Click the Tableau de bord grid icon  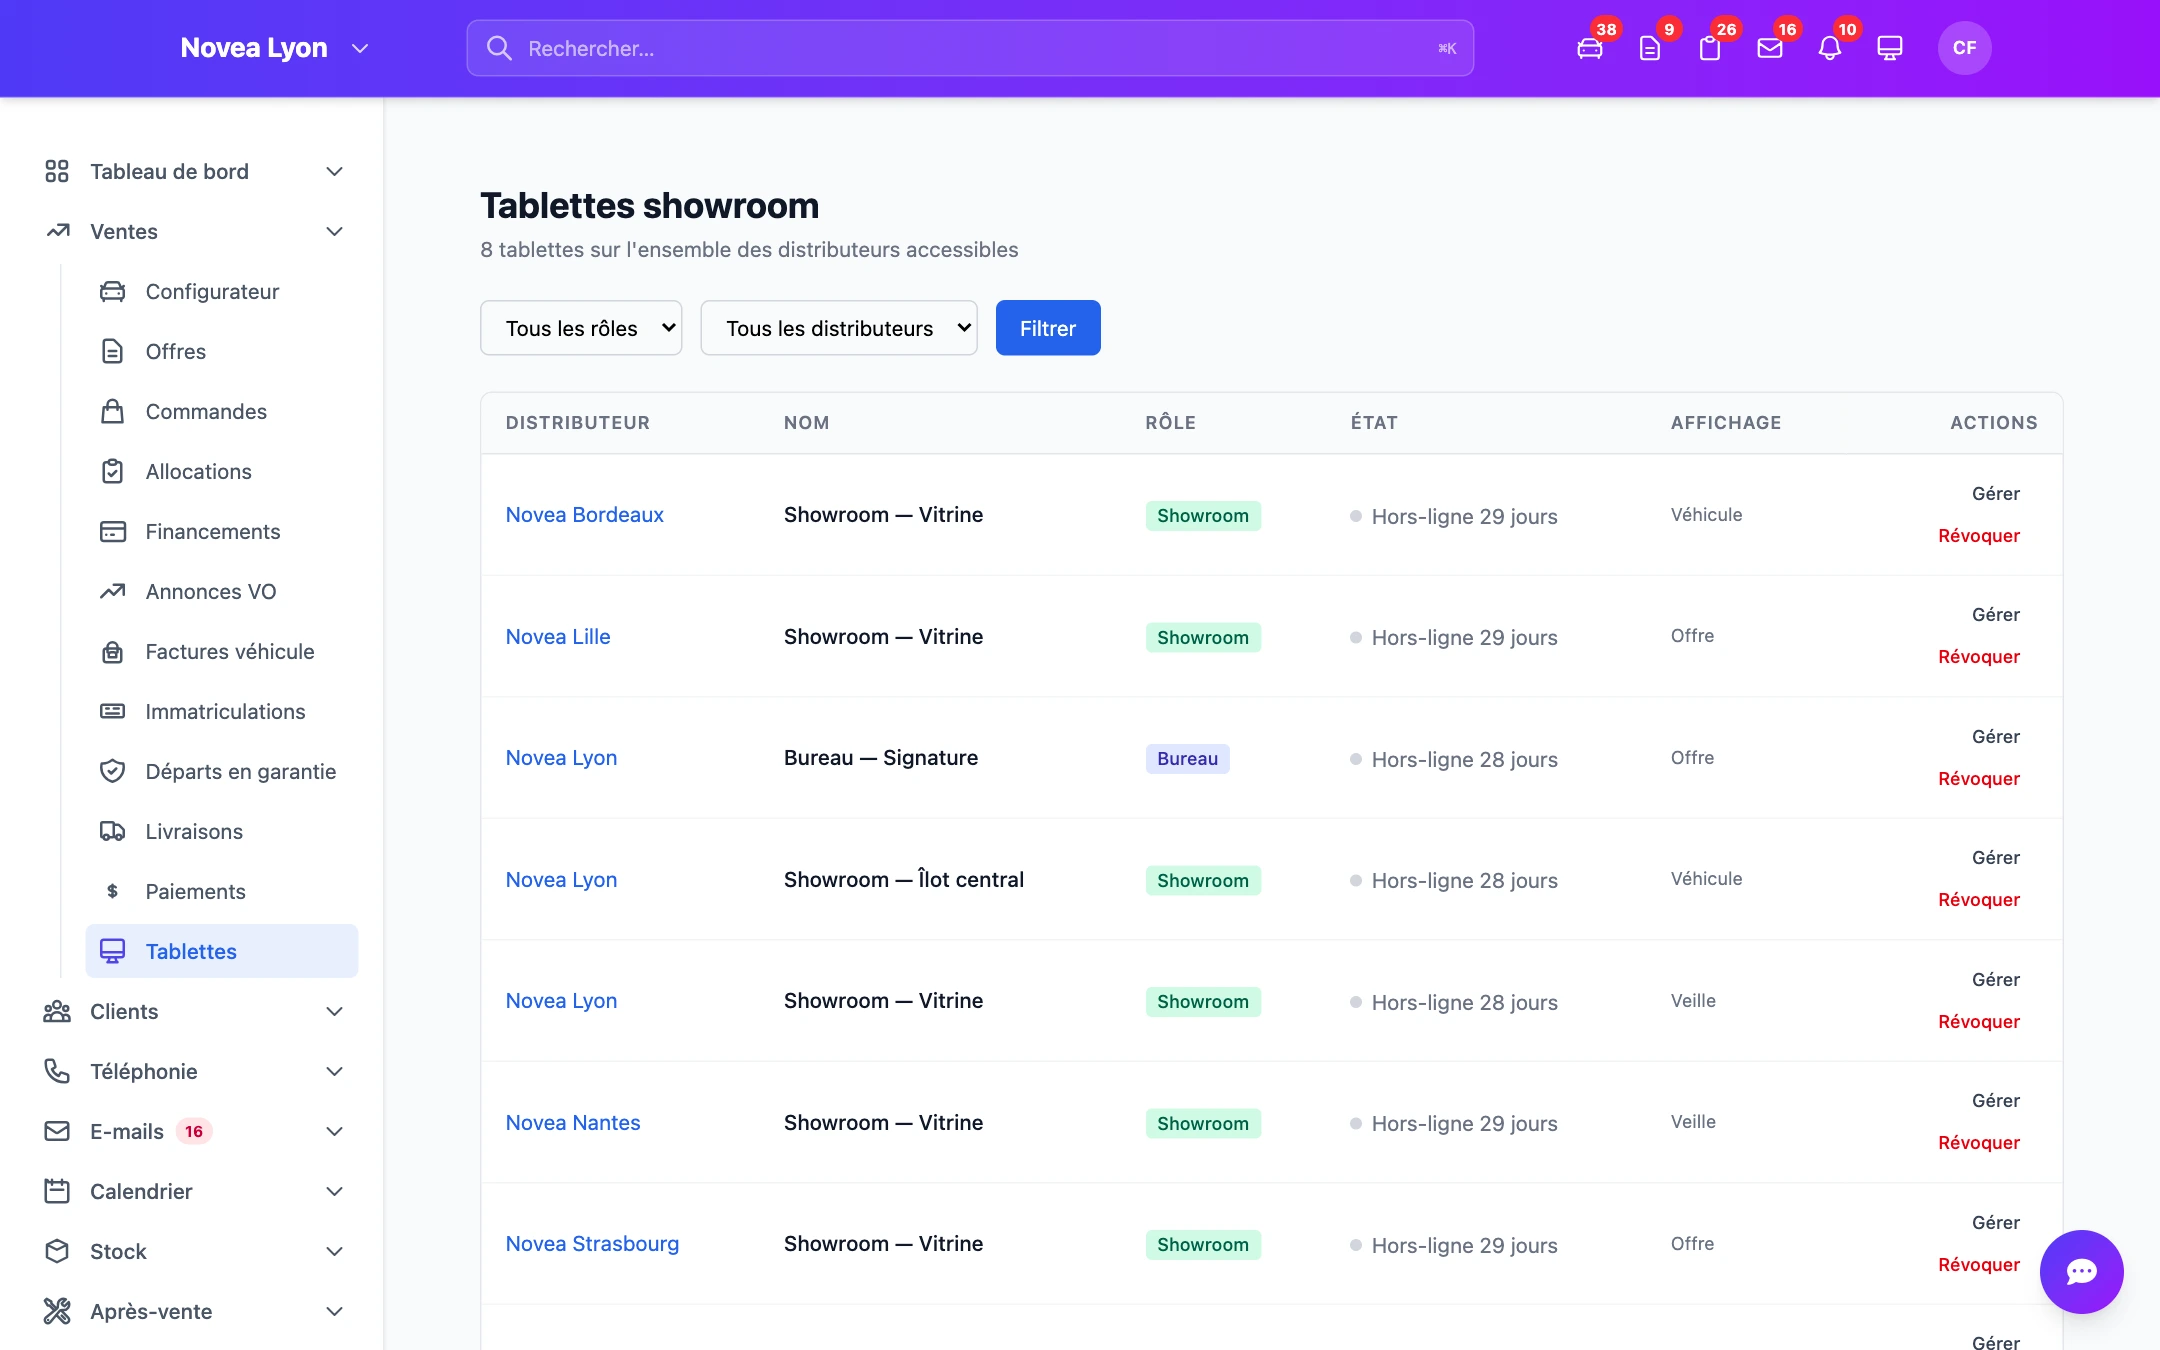(57, 171)
